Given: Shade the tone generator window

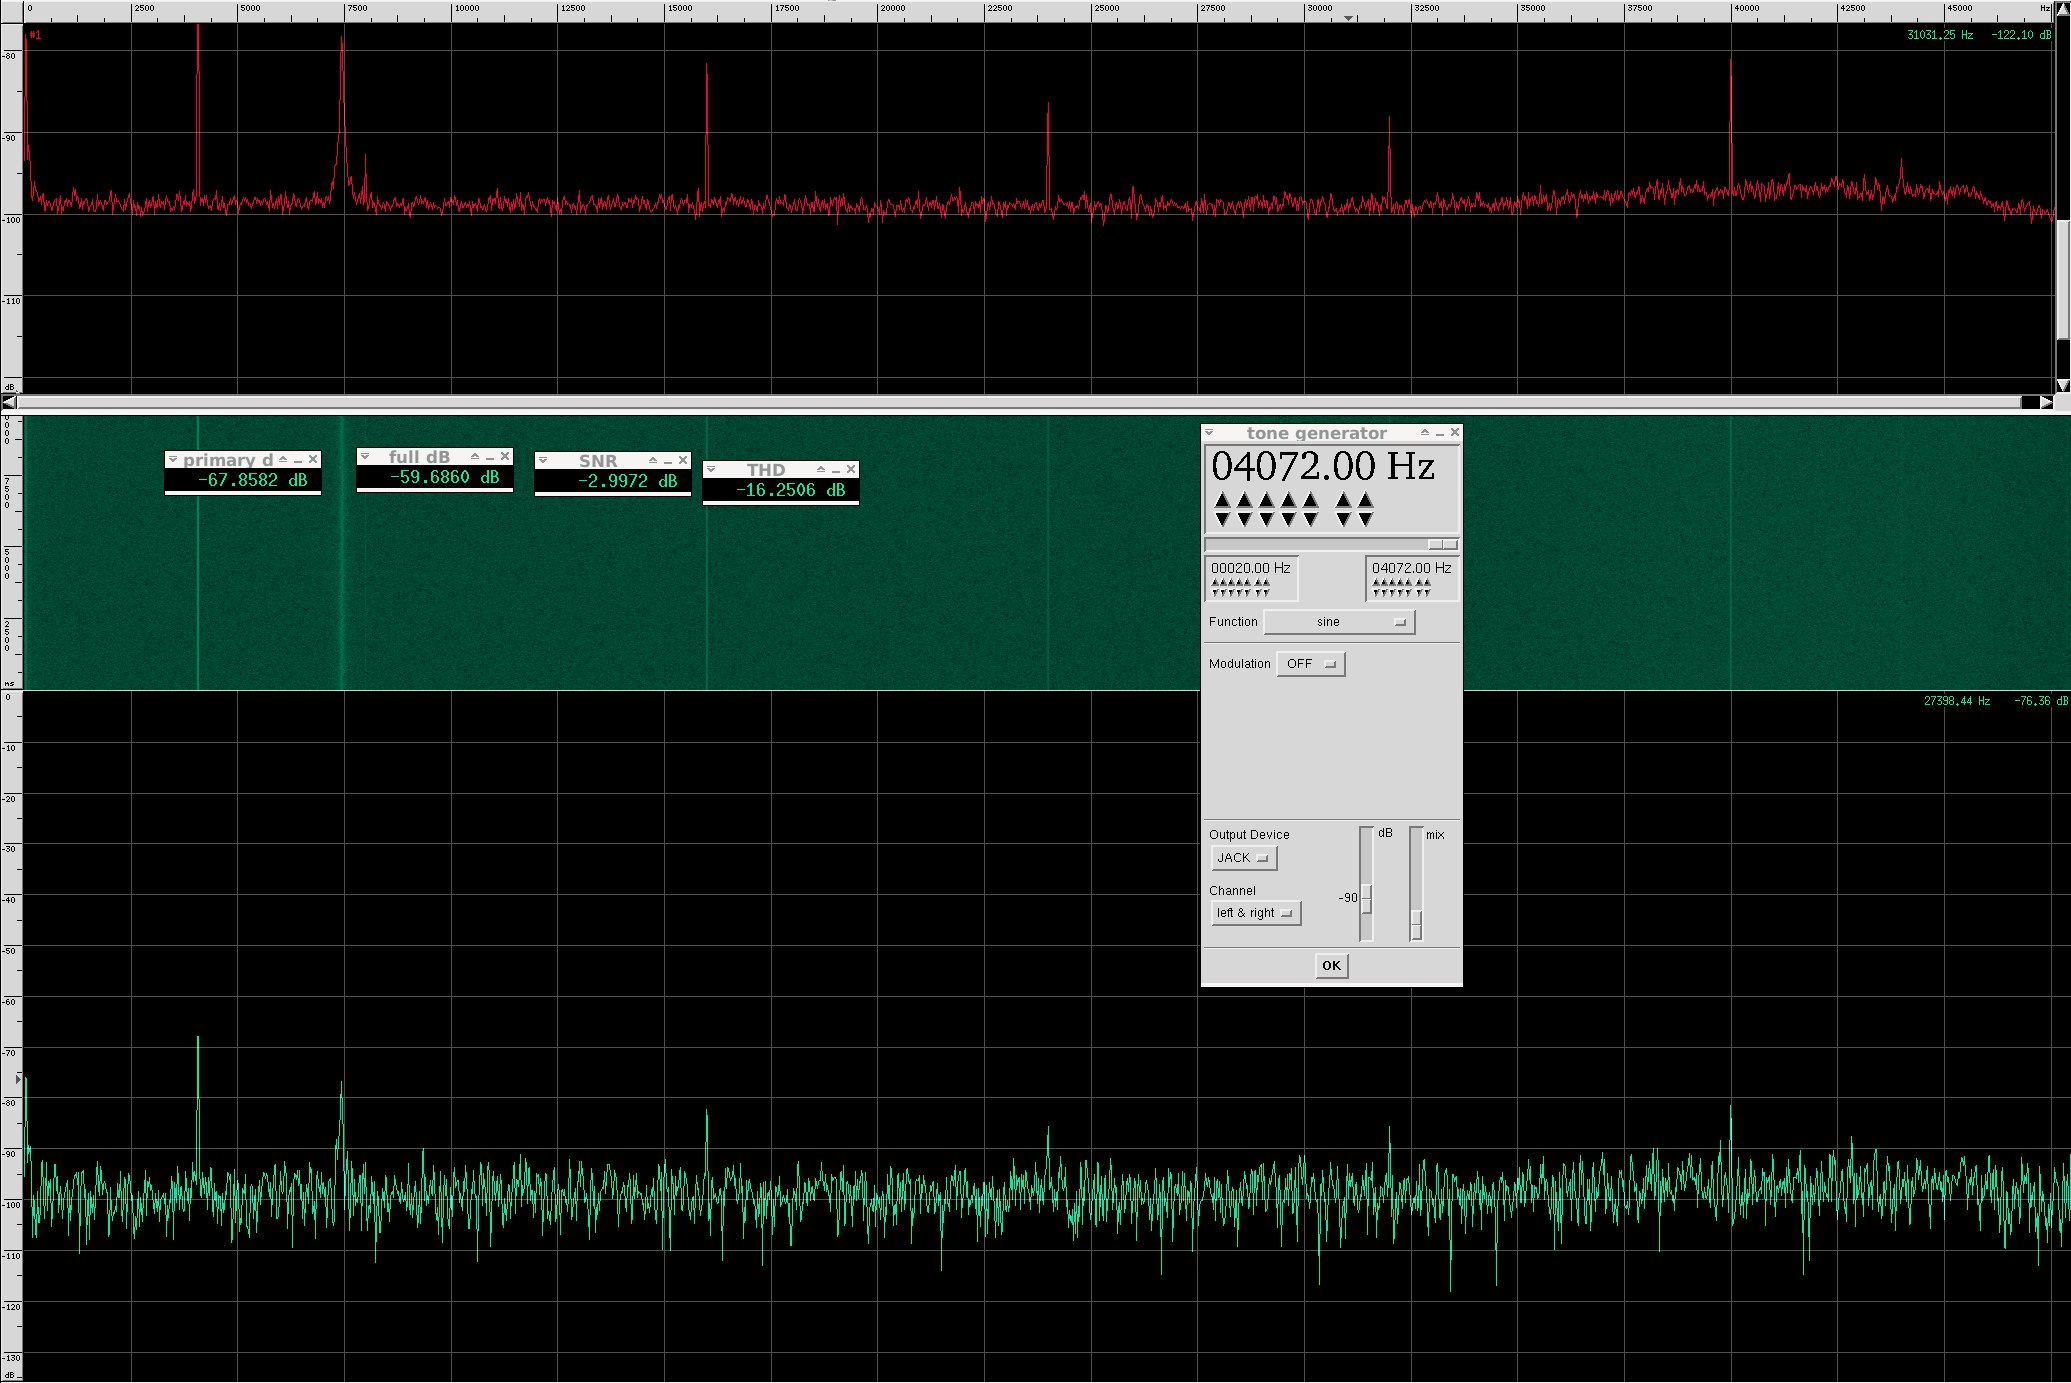Looking at the screenshot, I should [1424, 433].
